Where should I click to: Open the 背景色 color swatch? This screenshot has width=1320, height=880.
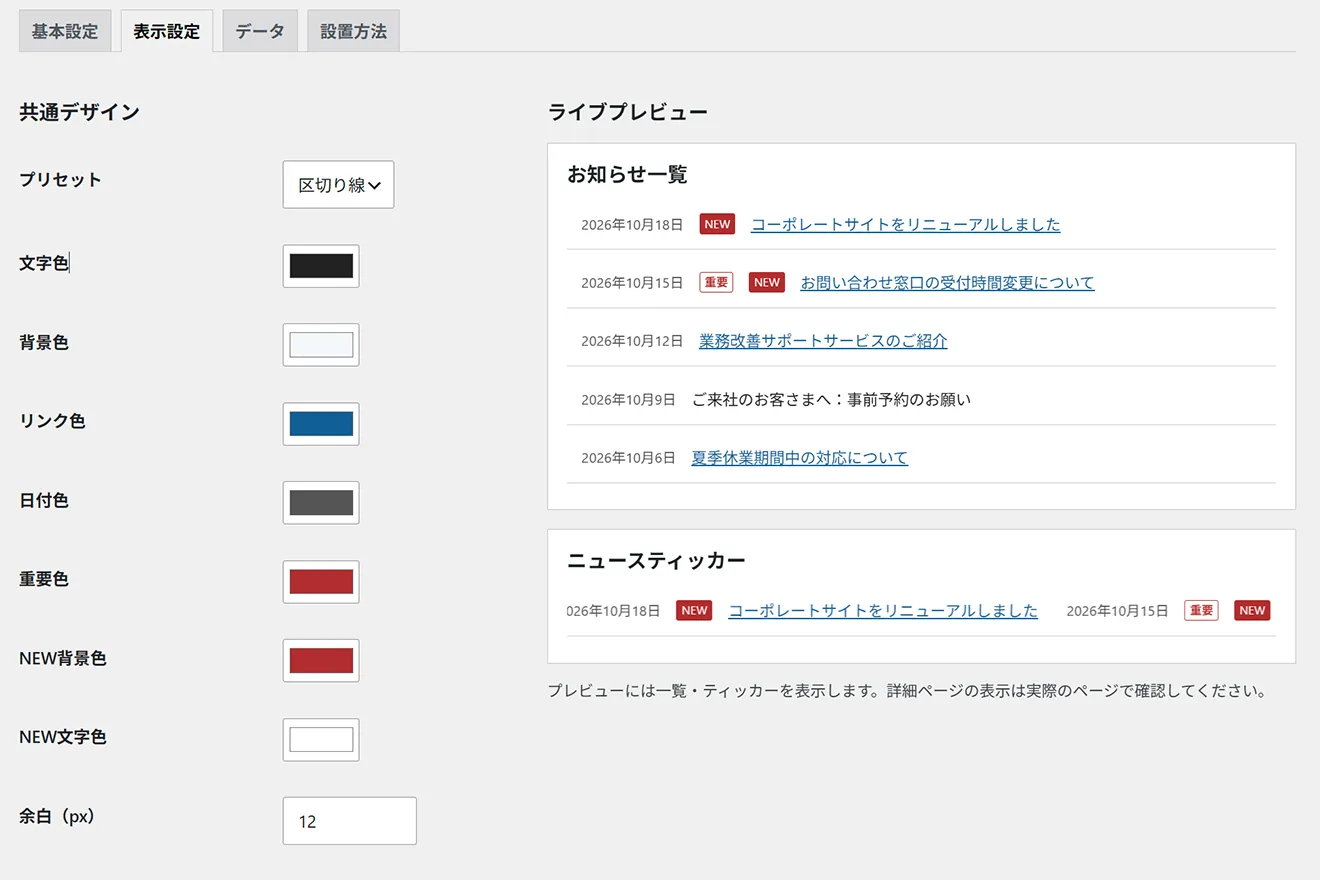[321, 345]
